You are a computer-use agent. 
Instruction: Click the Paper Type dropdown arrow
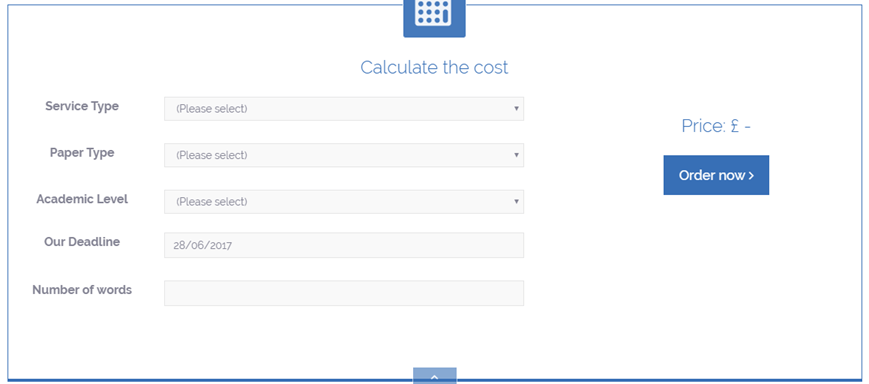[516, 155]
